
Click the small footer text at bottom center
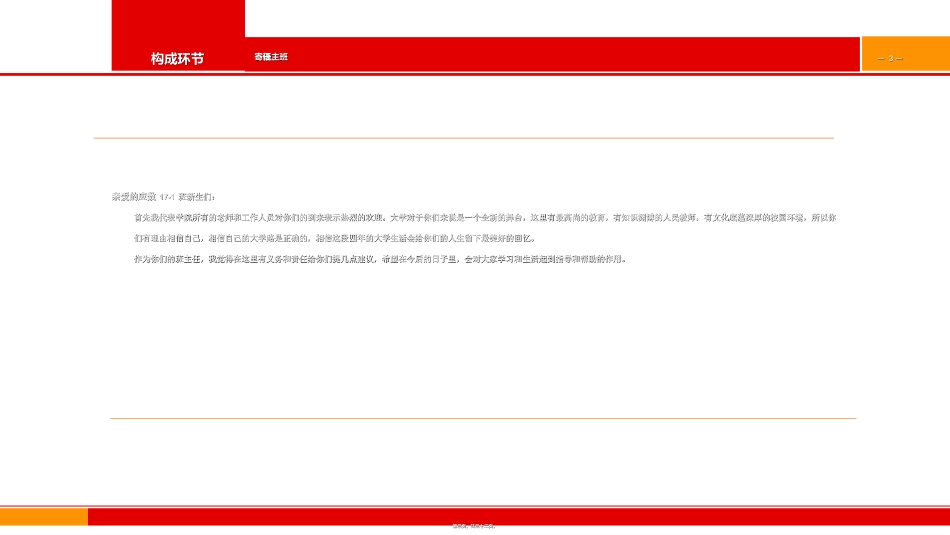click(x=474, y=526)
